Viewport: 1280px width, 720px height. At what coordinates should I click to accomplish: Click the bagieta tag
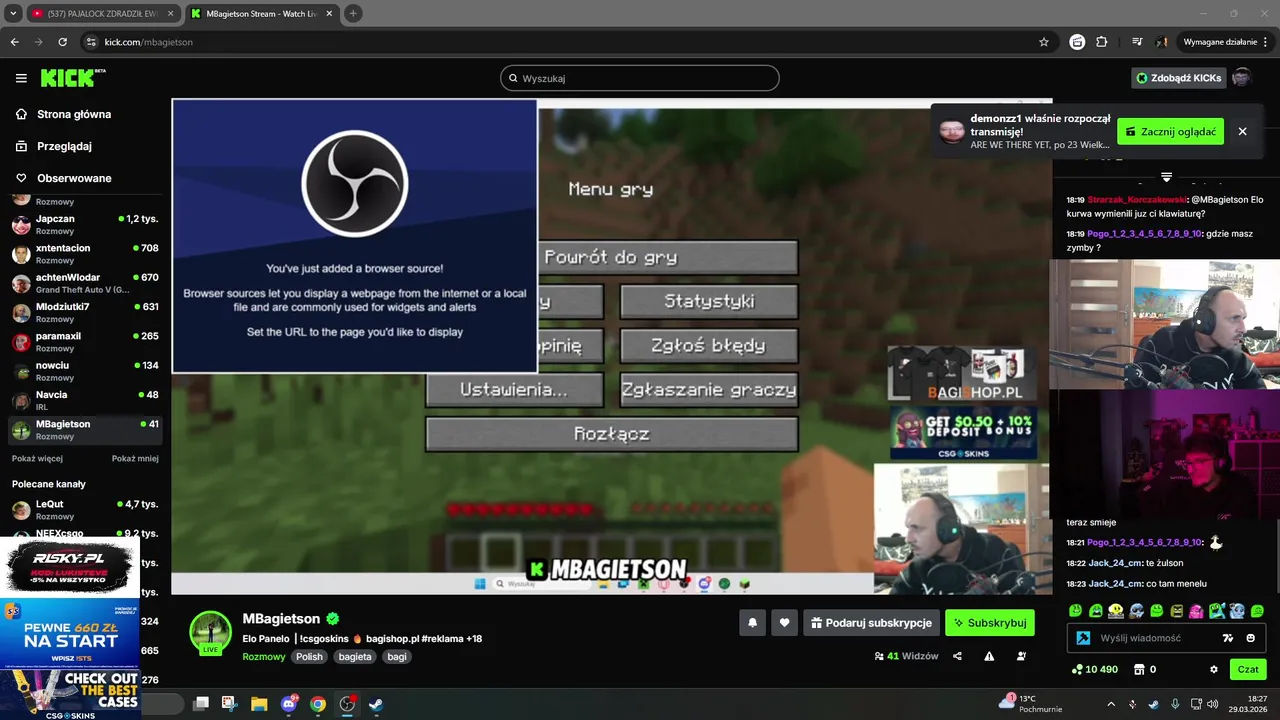pos(355,657)
